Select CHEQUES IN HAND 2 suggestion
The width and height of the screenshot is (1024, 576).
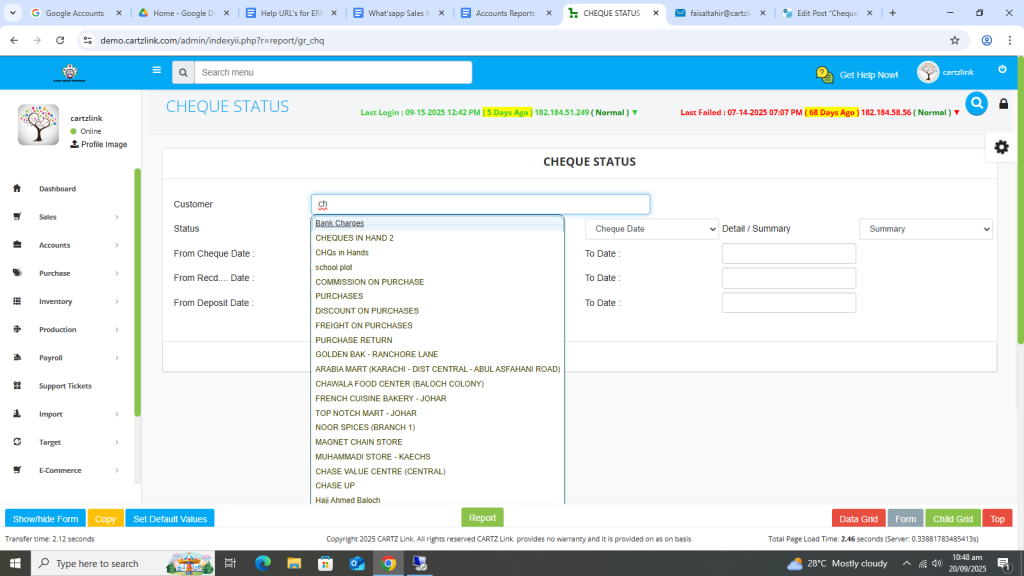pyautogui.click(x=354, y=238)
